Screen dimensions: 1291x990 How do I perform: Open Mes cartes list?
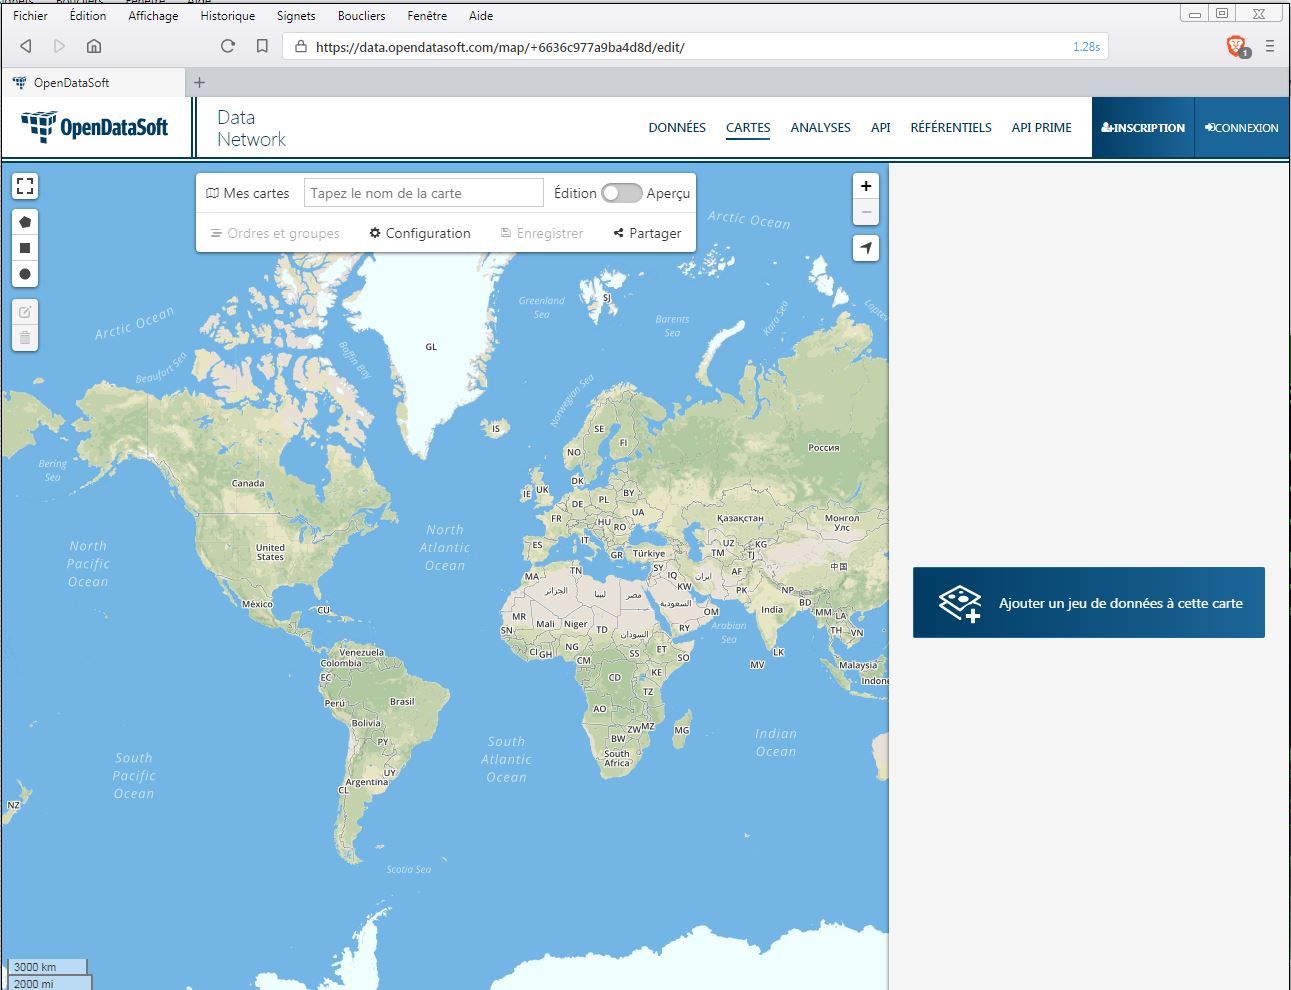coord(248,193)
